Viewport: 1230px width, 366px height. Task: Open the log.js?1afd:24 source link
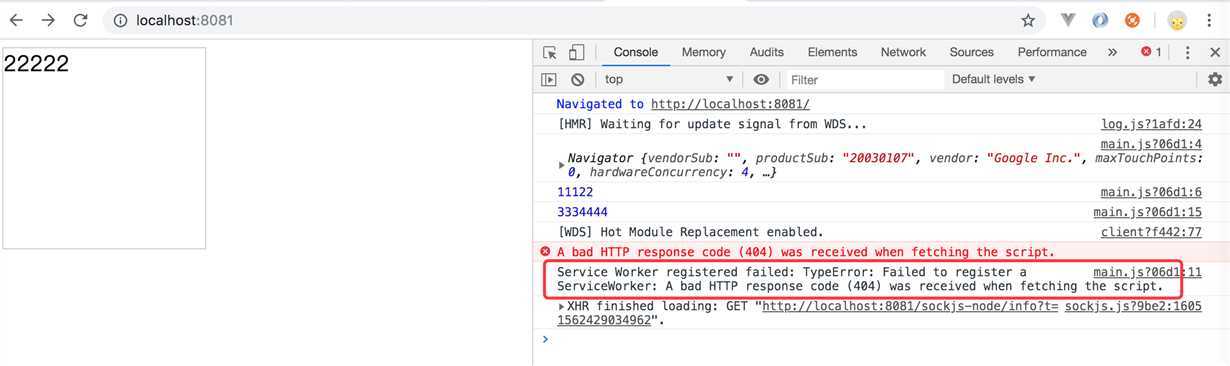(x=1152, y=125)
